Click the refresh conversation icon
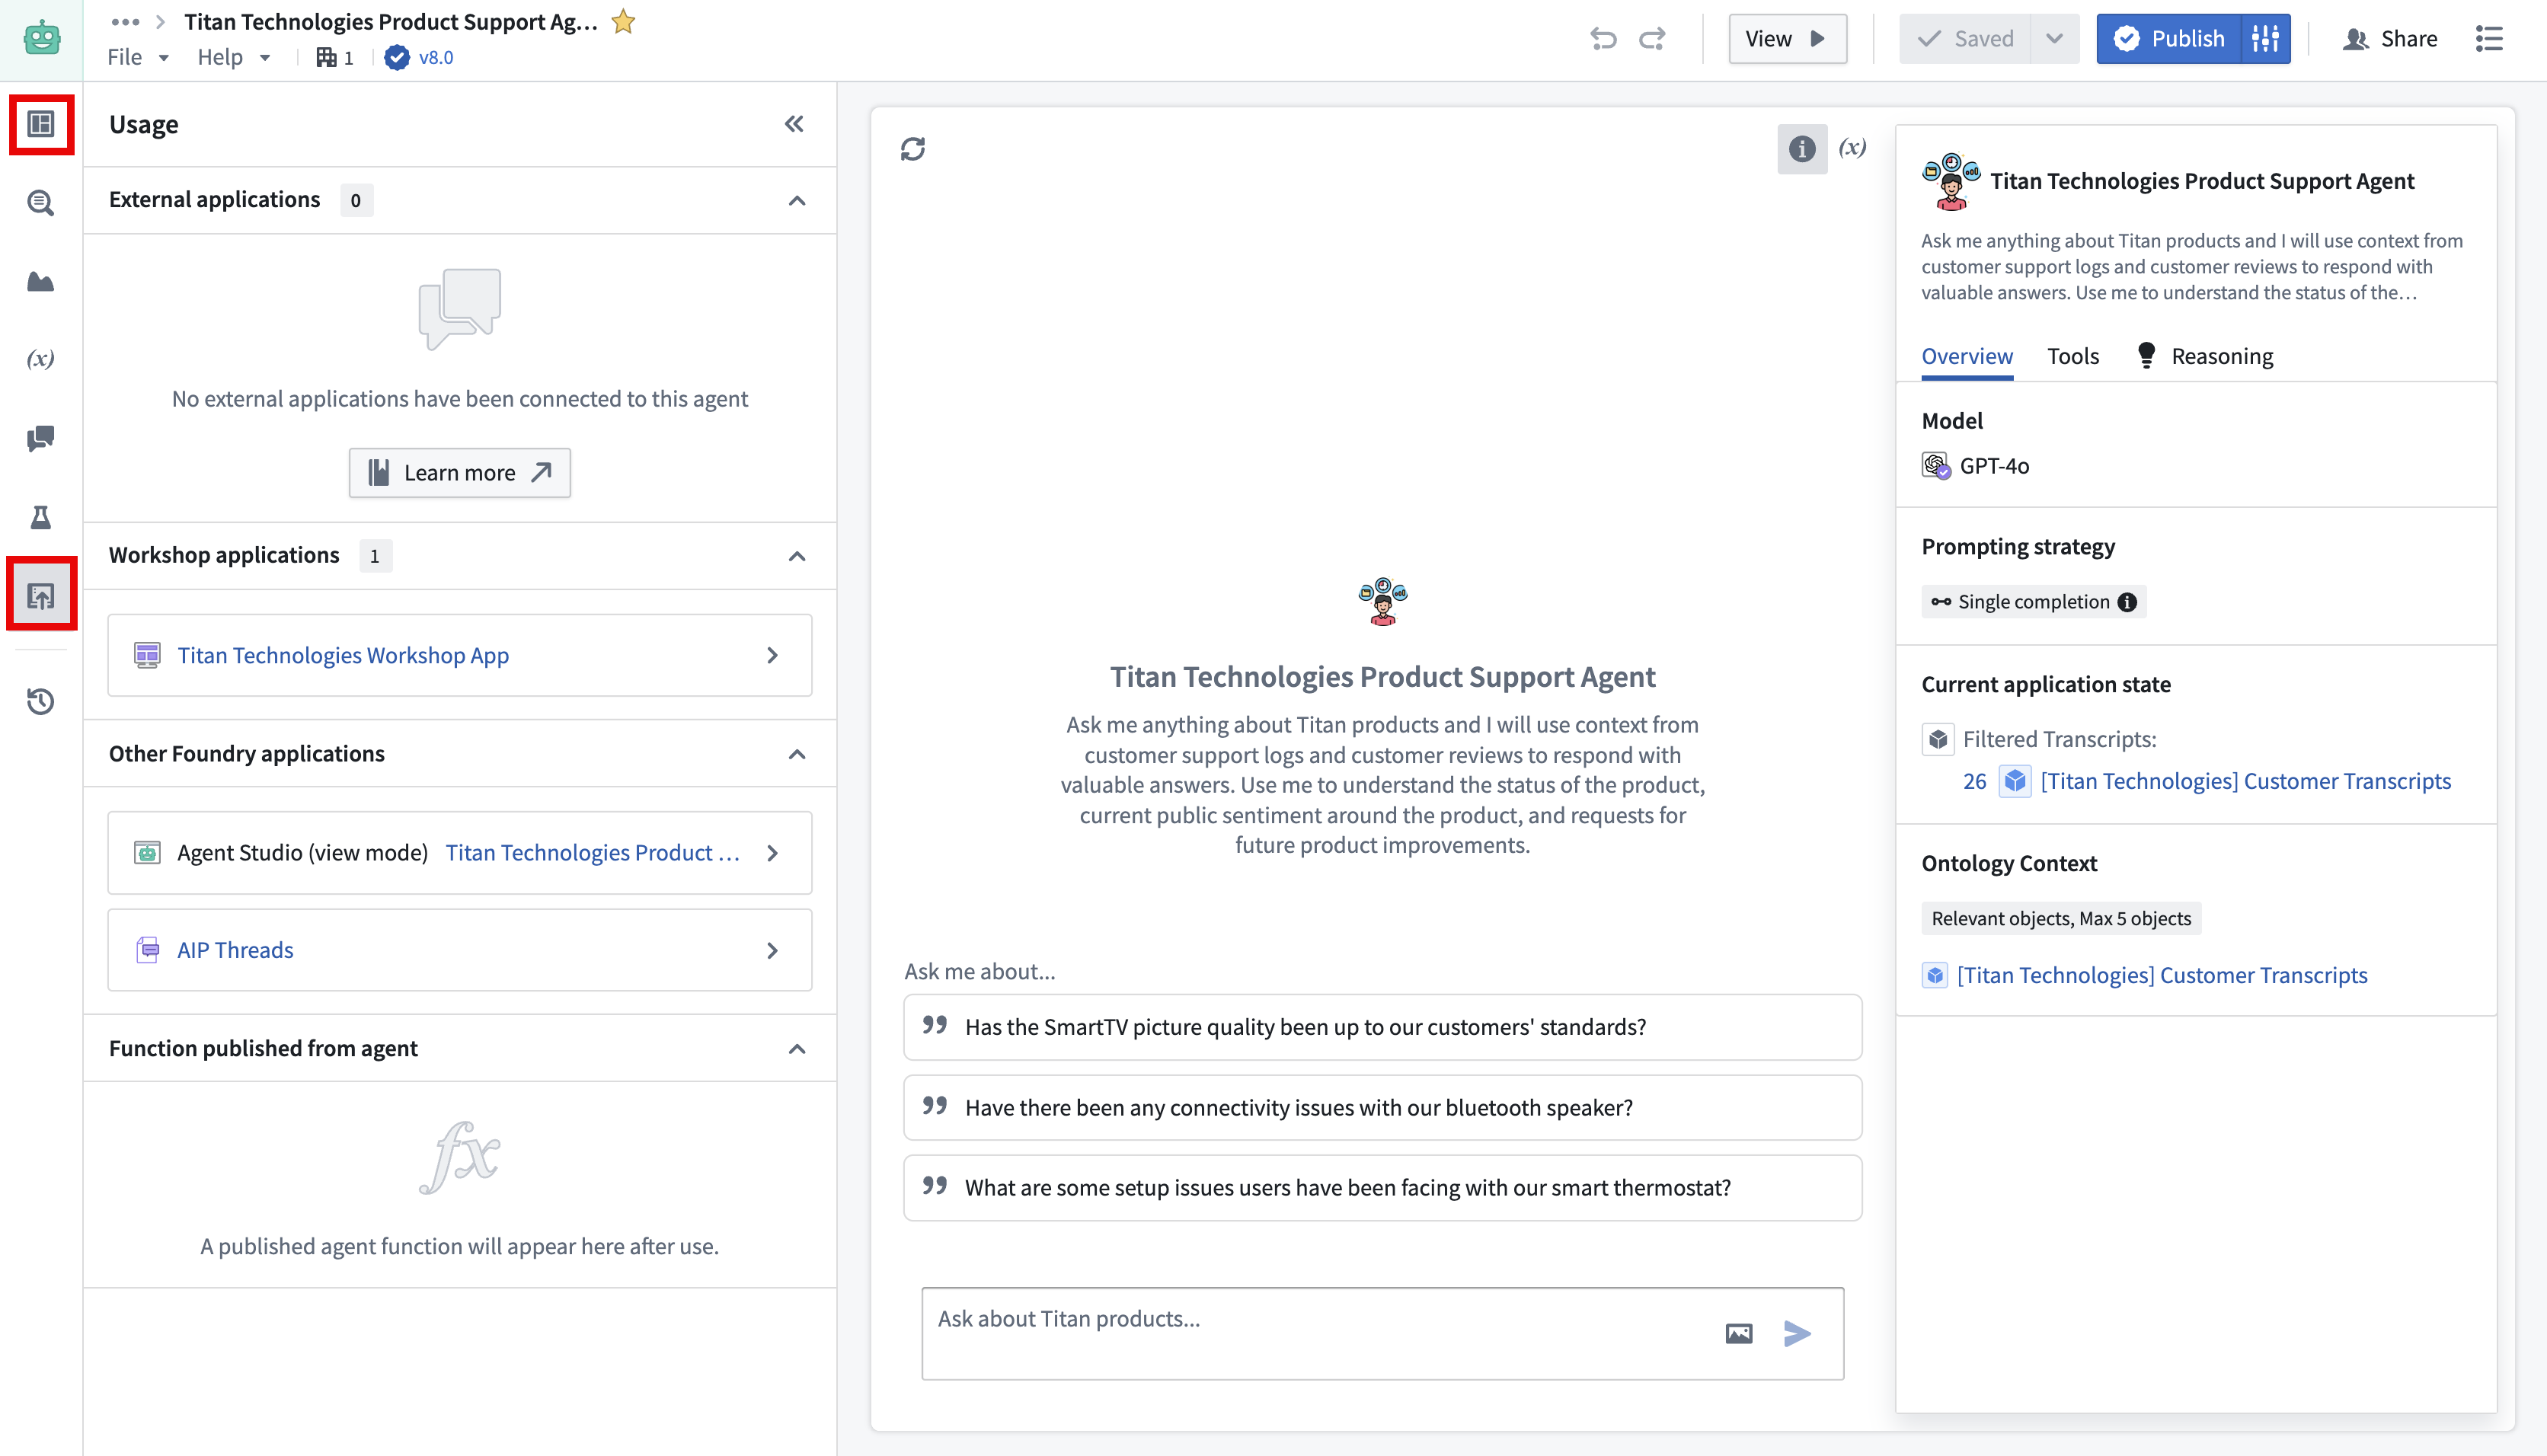Screen dimensions: 2547x1456 coord(913,148)
